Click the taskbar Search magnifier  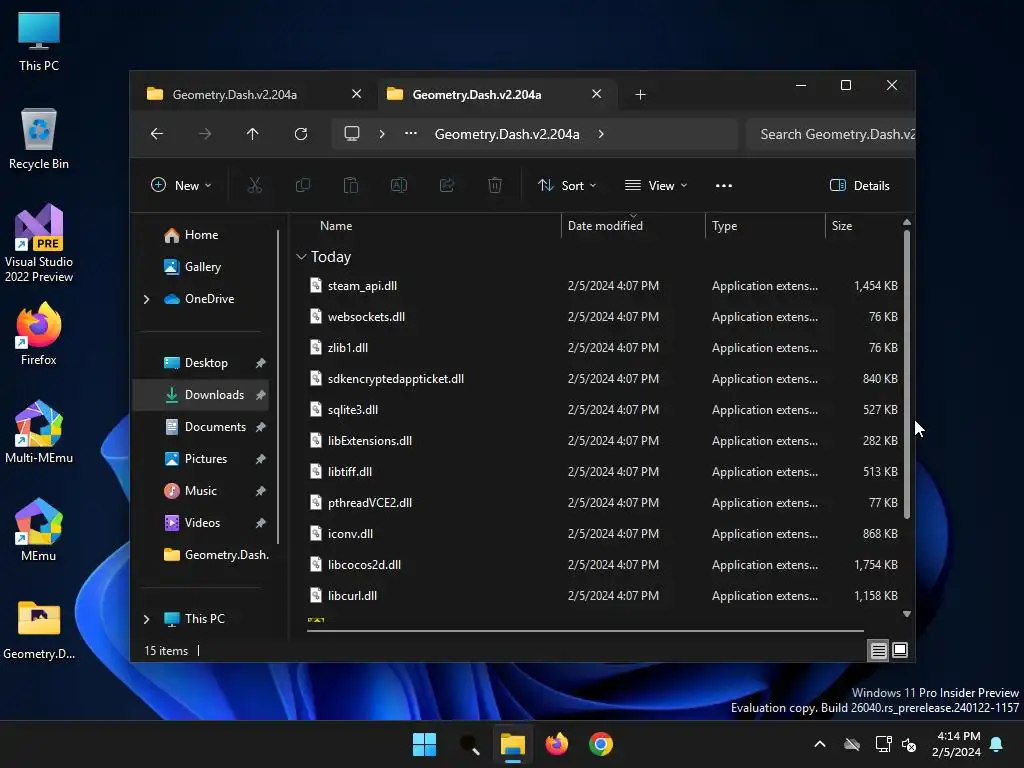click(469, 744)
